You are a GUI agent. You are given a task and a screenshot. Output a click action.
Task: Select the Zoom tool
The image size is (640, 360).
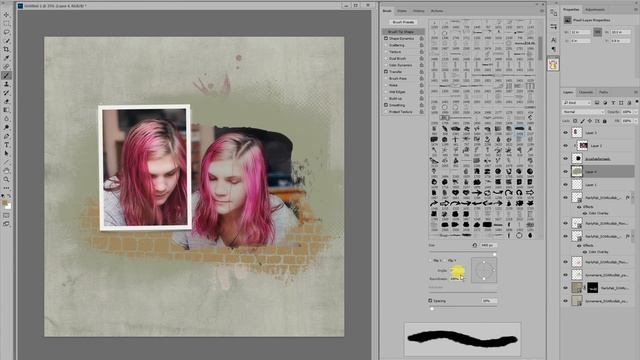click(x=6, y=179)
